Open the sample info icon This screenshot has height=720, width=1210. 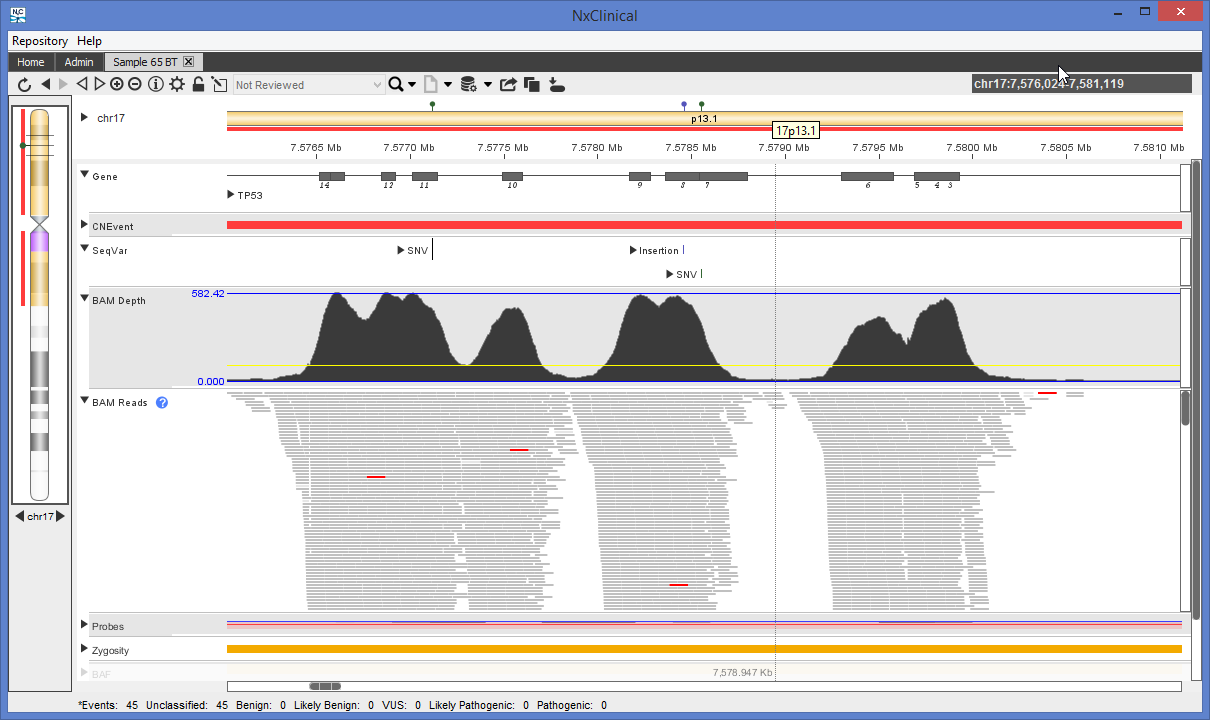click(x=156, y=85)
